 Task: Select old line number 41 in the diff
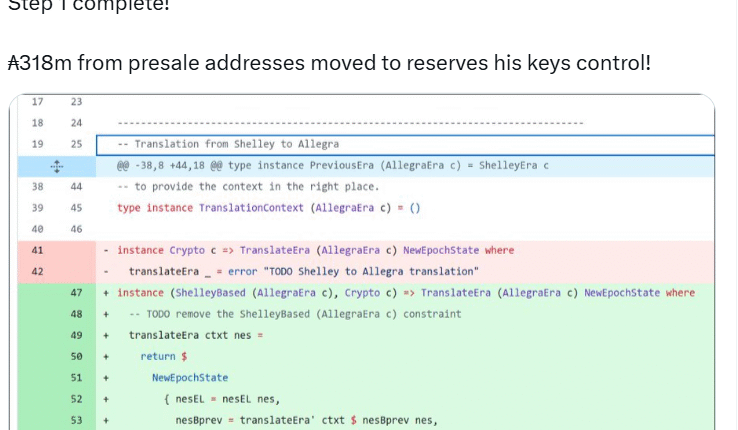(x=37, y=250)
